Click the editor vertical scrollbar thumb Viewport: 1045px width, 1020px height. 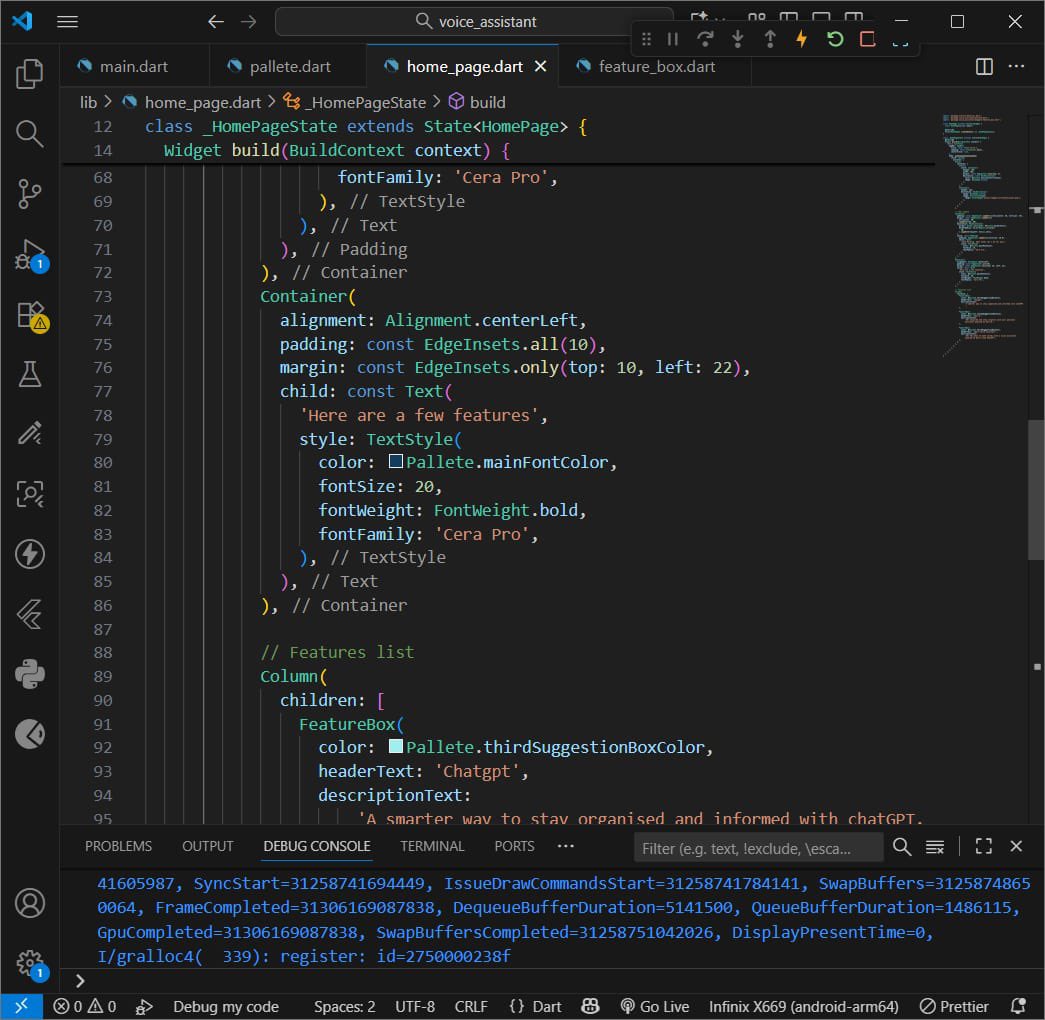[x=1036, y=490]
